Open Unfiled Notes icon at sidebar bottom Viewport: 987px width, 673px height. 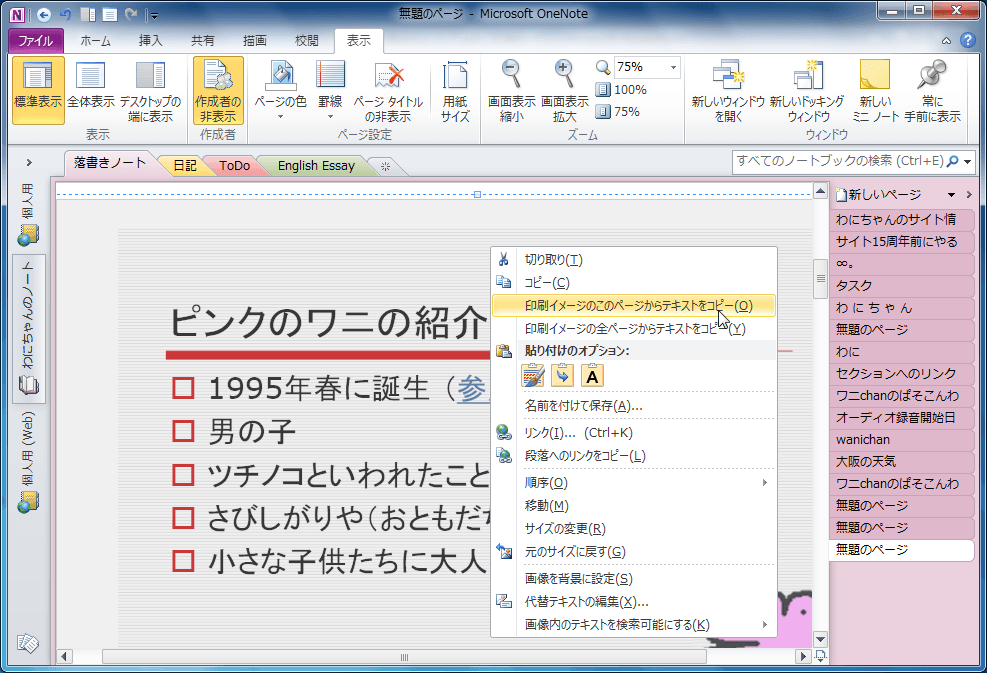28,643
